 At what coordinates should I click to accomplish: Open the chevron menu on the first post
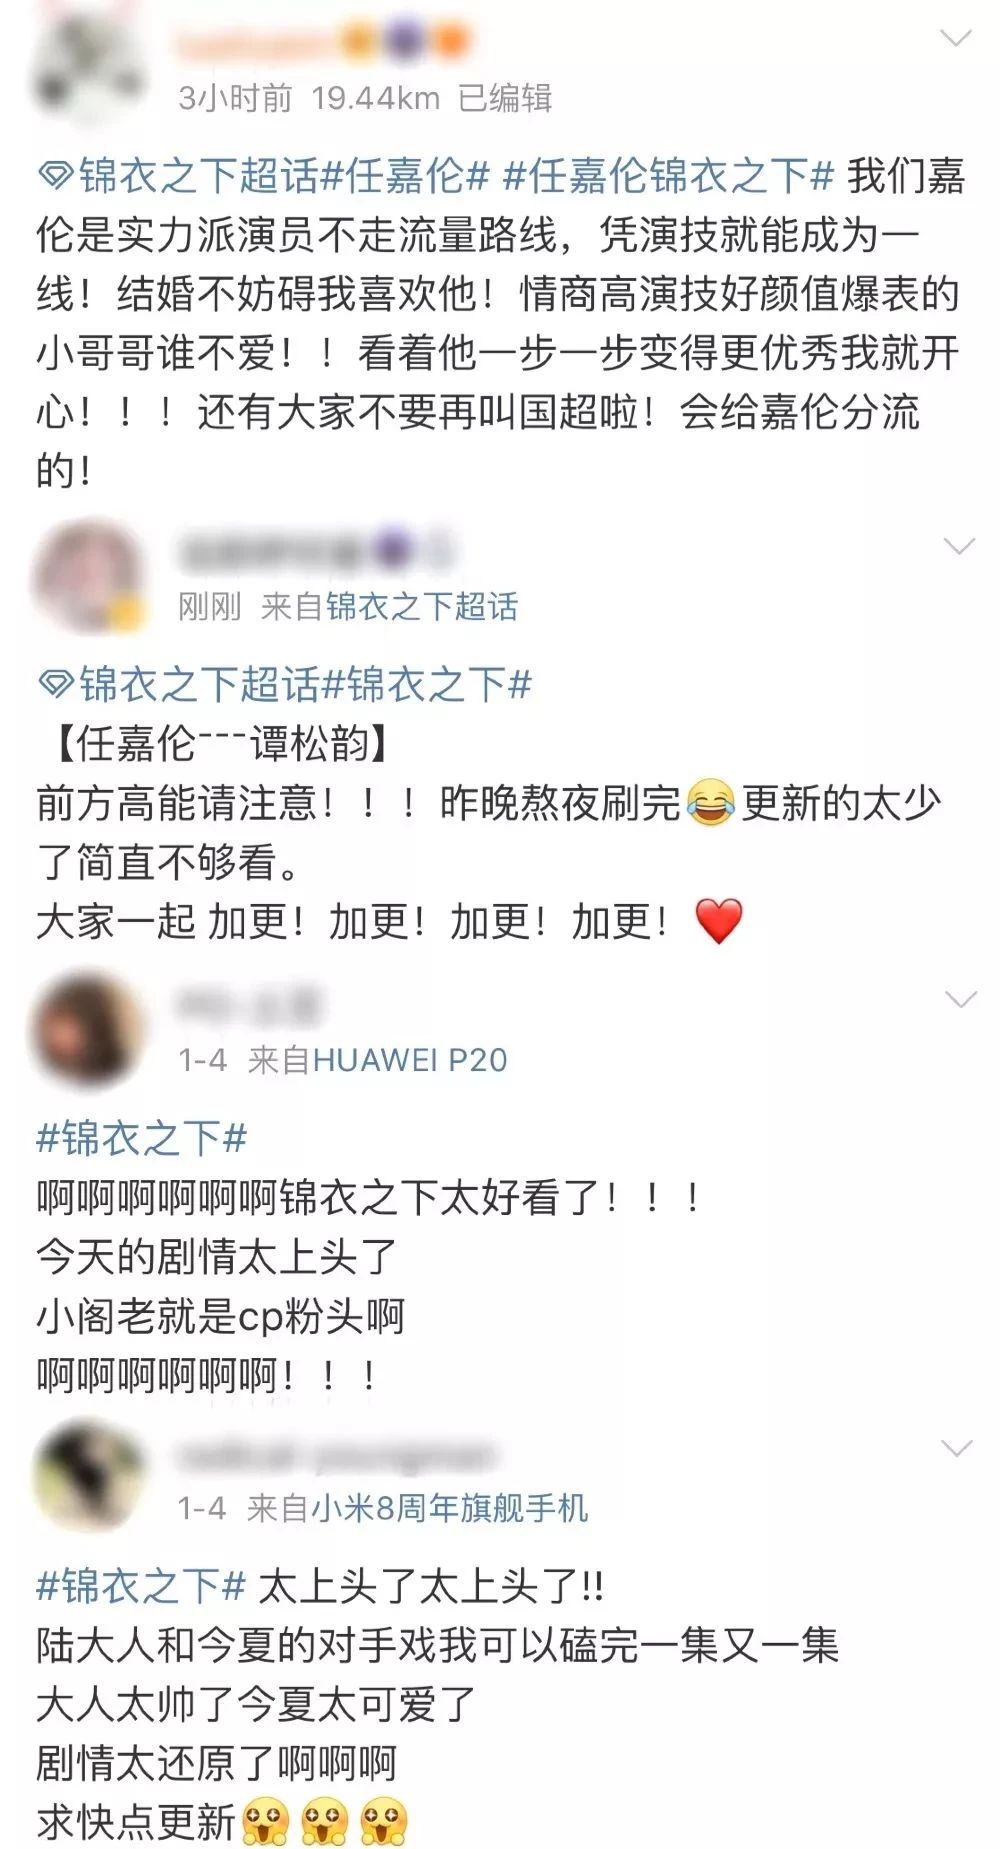click(957, 39)
